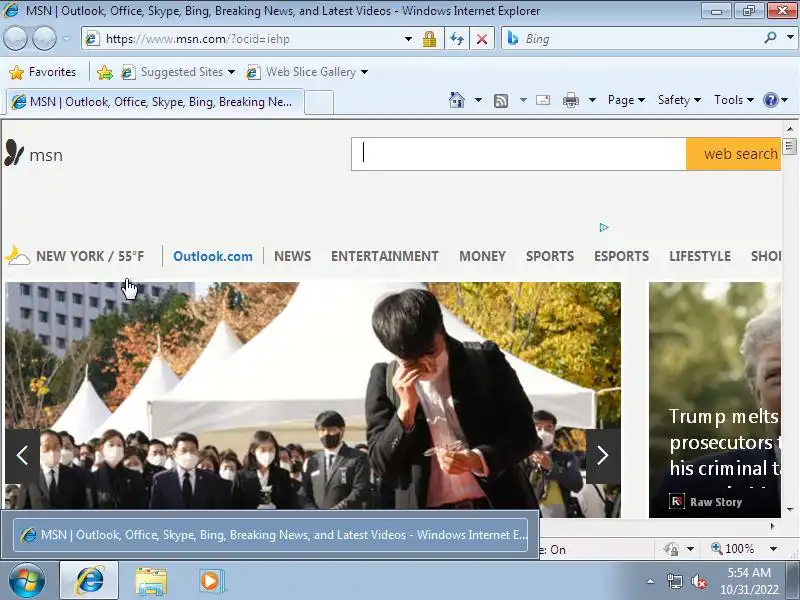Viewport: 800px width, 600px height.
Task: Click the MSN butterfly logo
Action: (x=14, y=153)
